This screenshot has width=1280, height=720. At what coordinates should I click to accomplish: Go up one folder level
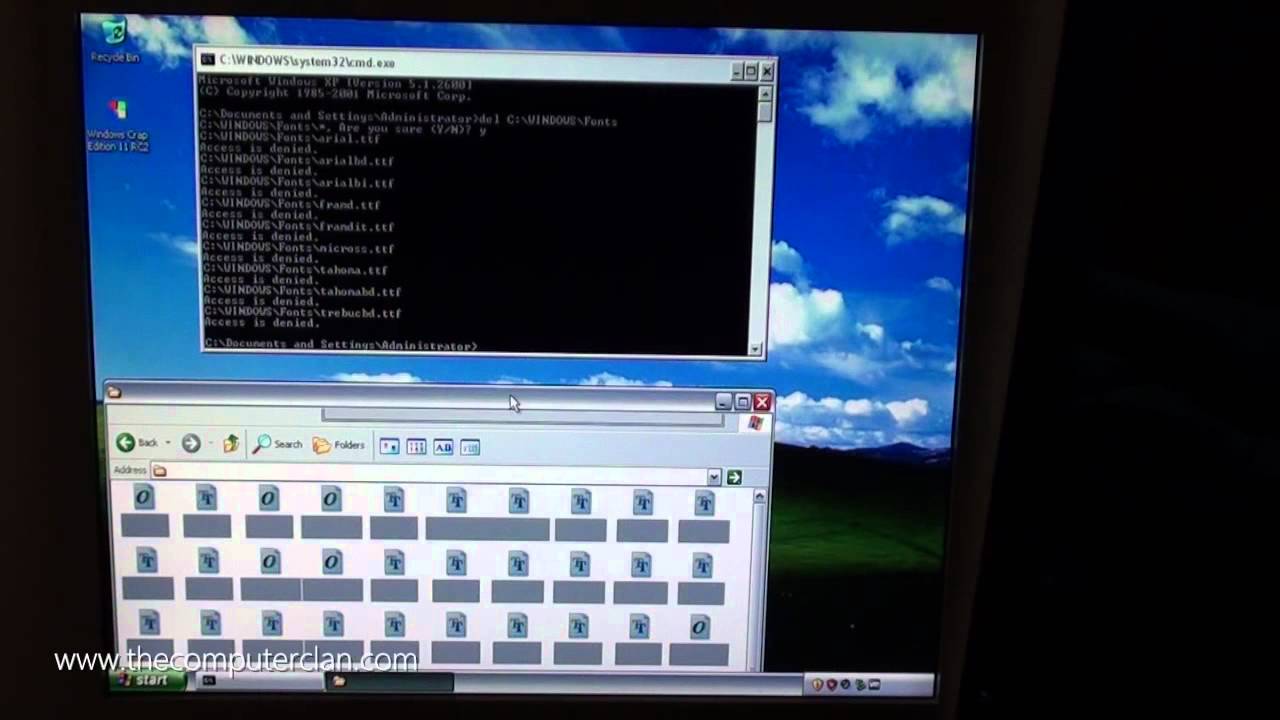231,444
